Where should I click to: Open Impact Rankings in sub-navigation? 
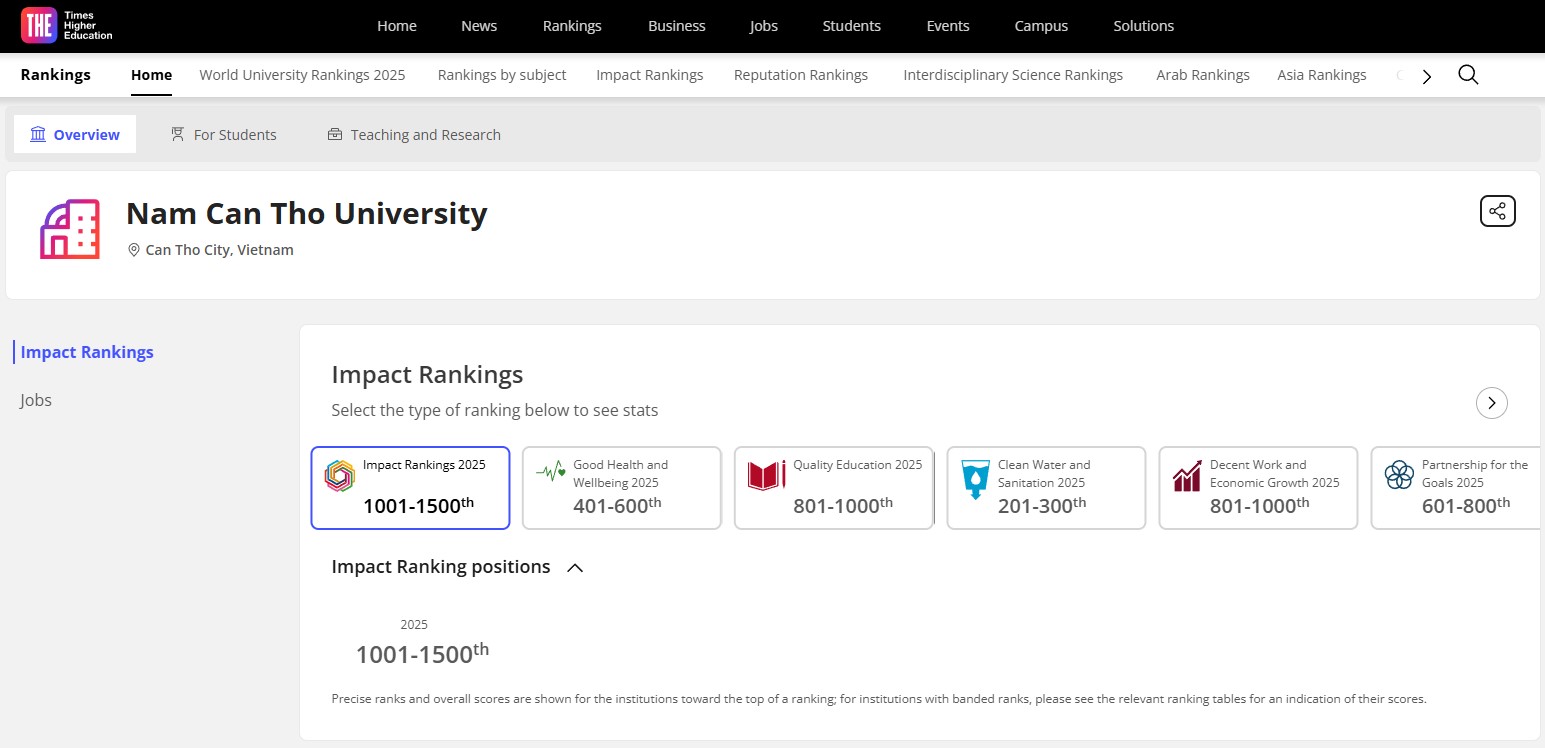pos(650,75)
